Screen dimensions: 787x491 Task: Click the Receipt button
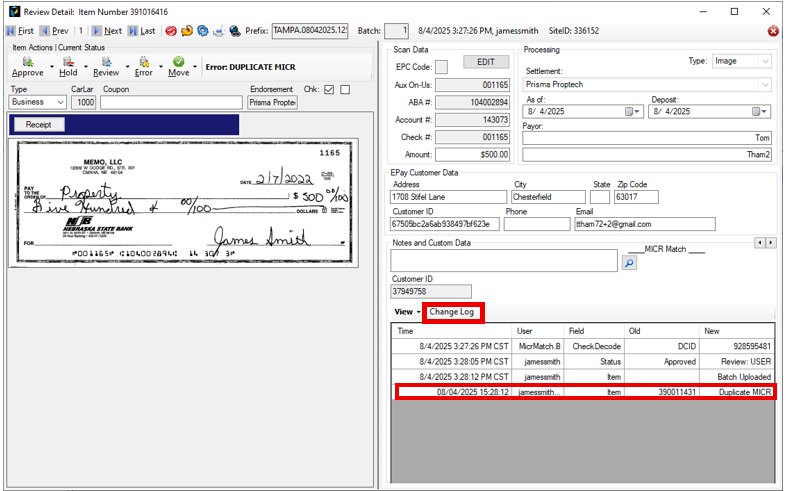[x=38, y=124]
